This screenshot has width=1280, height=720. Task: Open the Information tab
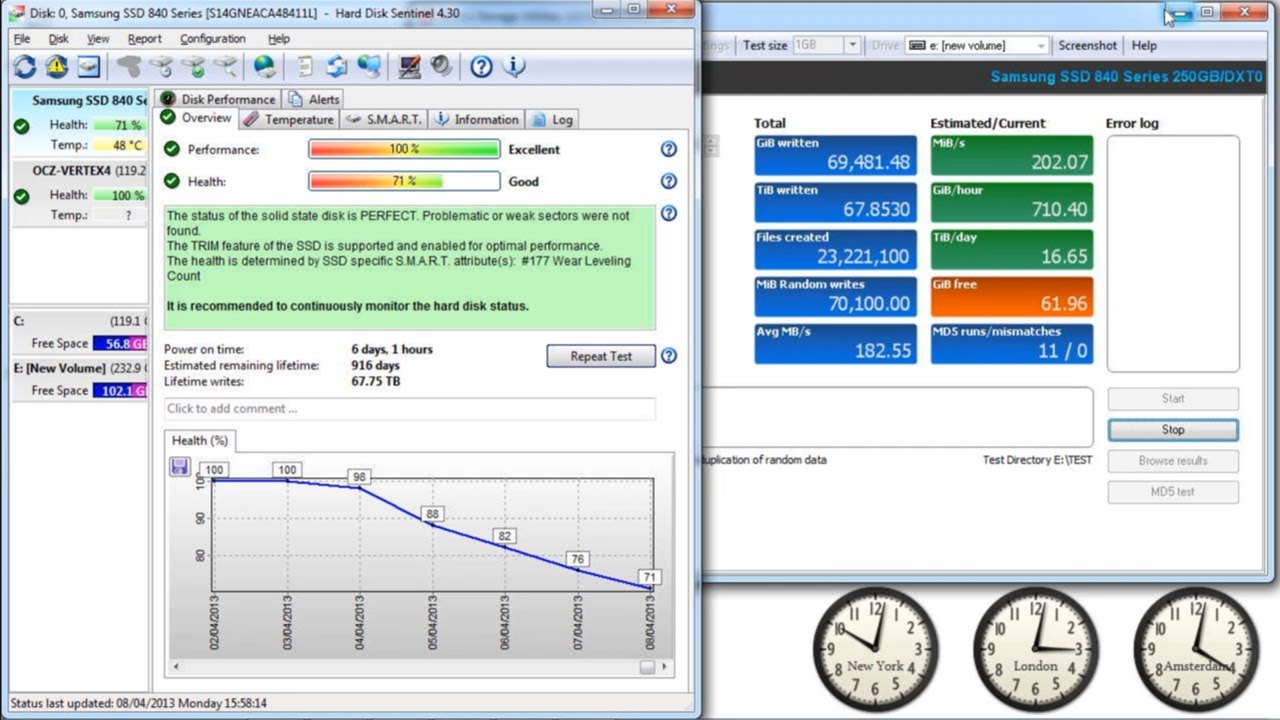(x=476, y=119)
